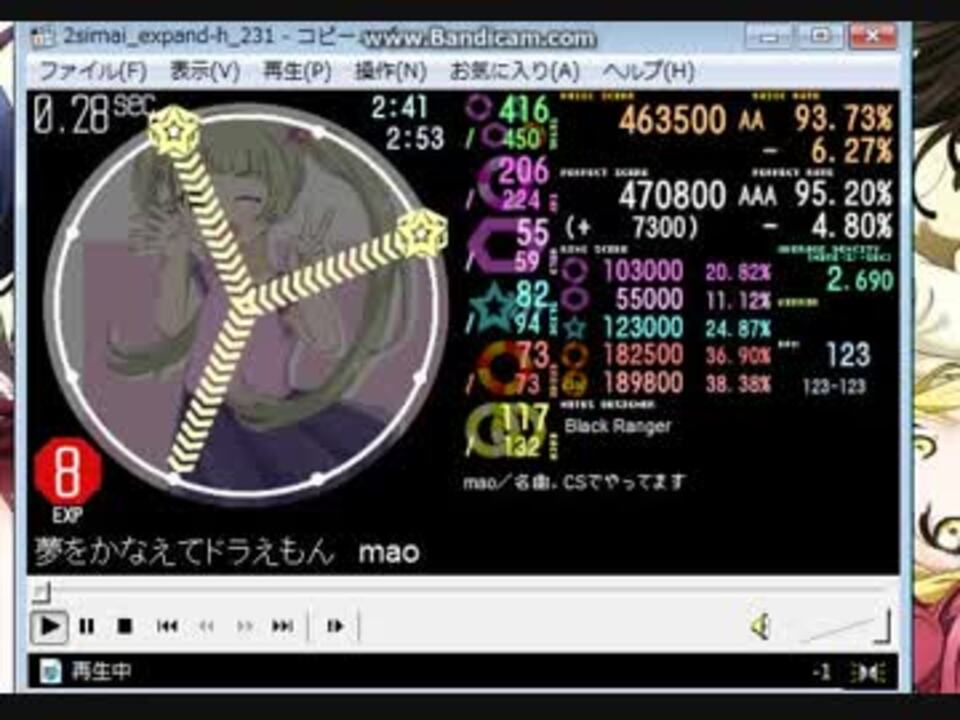Step forward one frame
Viewport: 960px width, 720px height.
335,626
